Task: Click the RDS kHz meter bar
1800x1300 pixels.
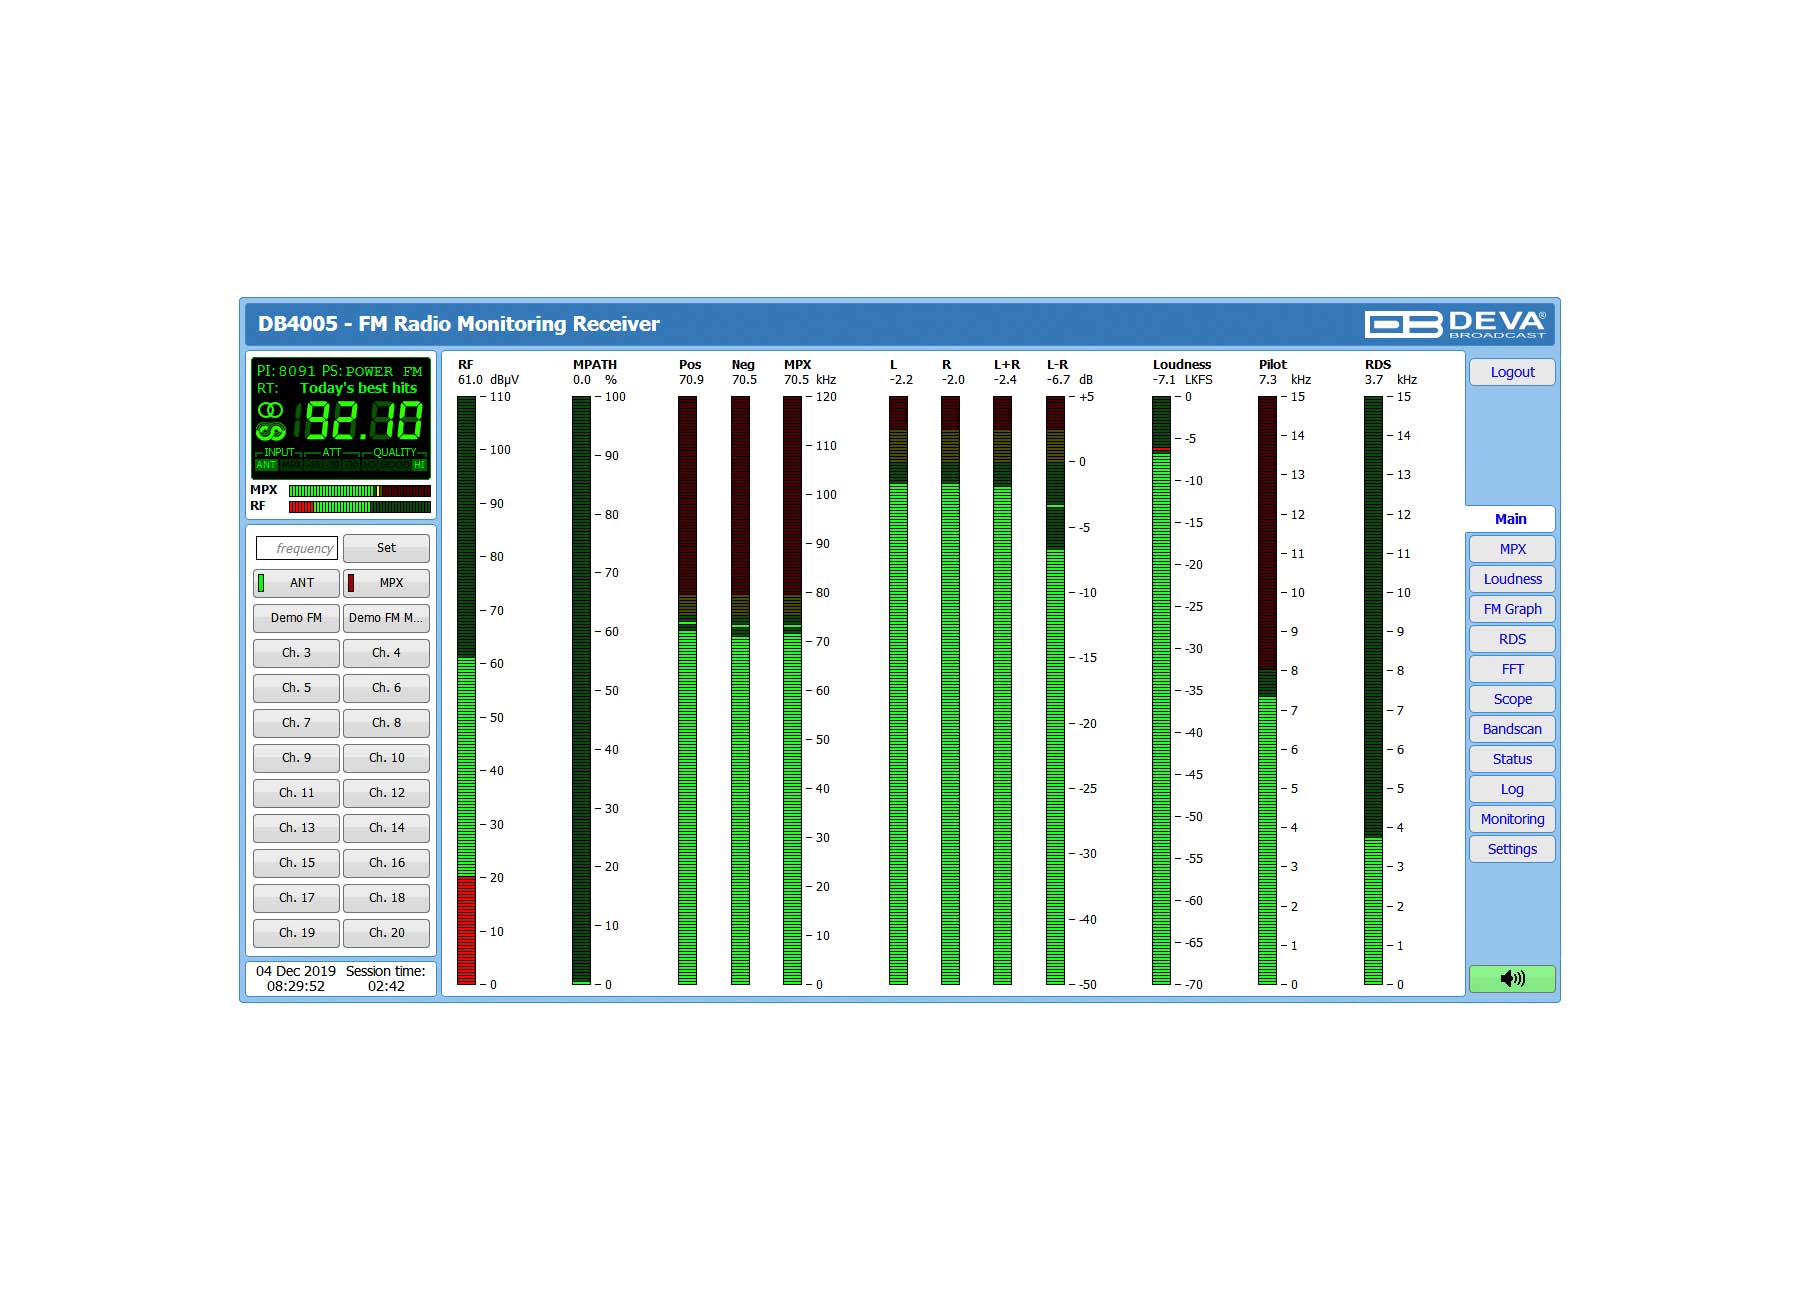Action: pos(1373,690)
